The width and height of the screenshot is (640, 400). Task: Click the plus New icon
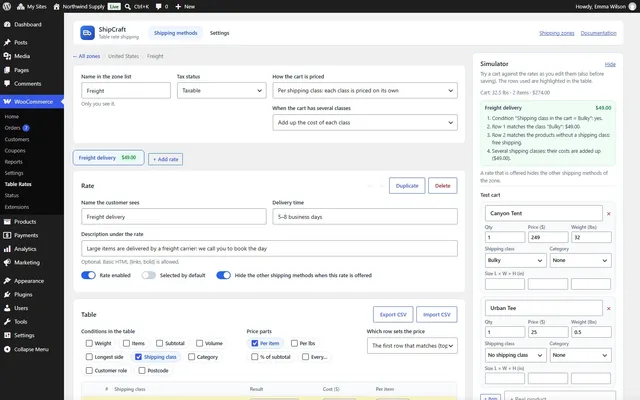pos(178,7)
